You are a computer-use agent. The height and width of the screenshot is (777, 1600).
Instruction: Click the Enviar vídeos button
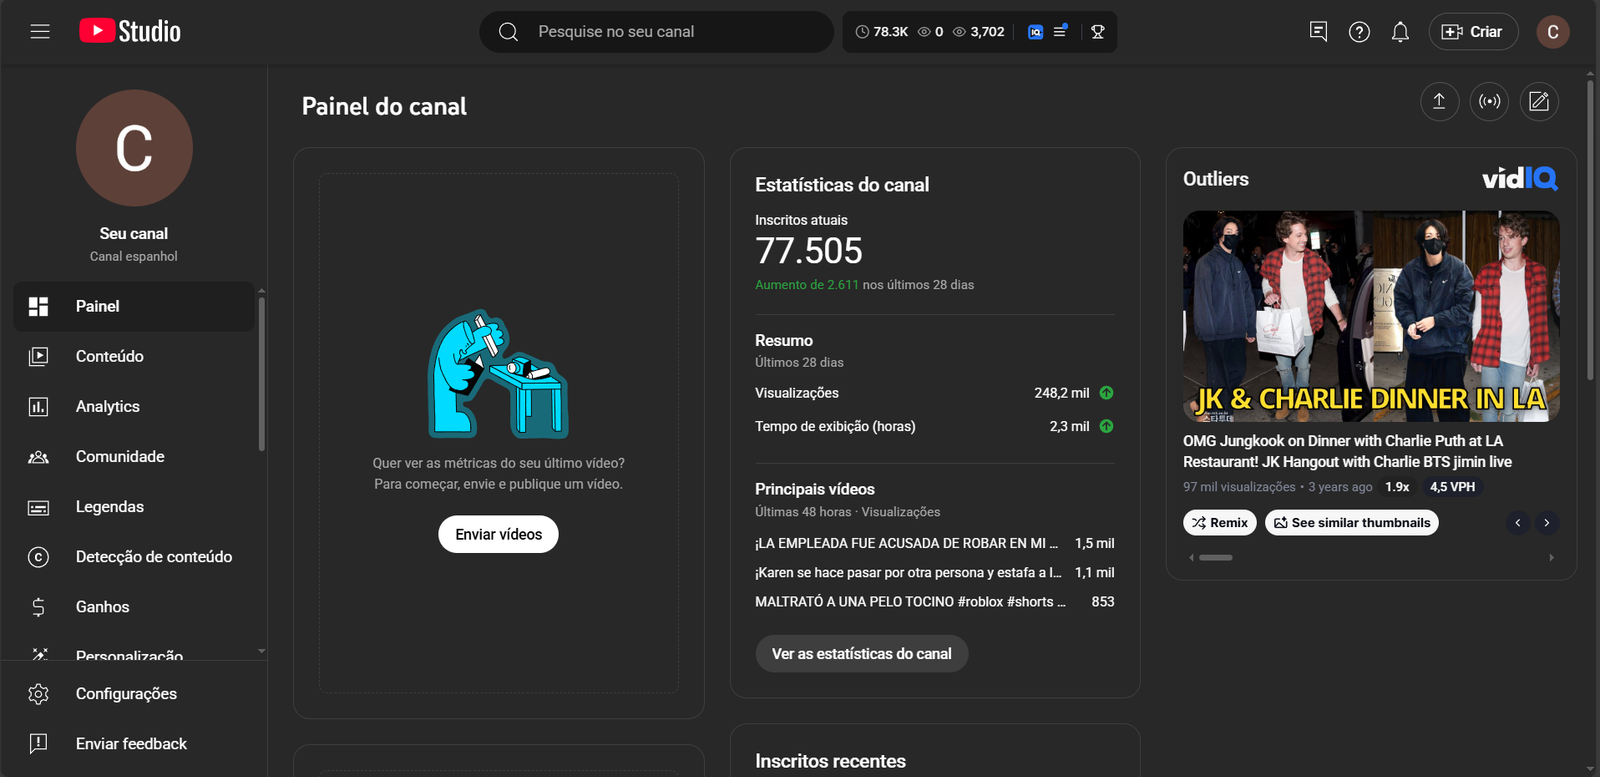pos(498,534)
